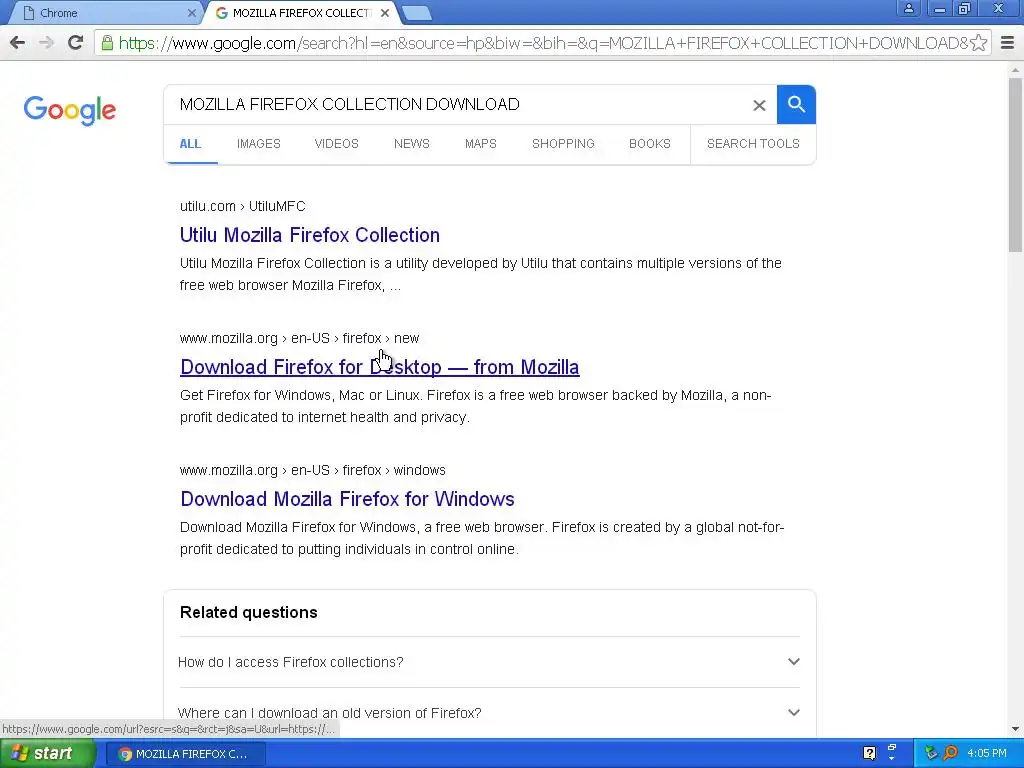Switch to VIDEOS results

(336, 144)
